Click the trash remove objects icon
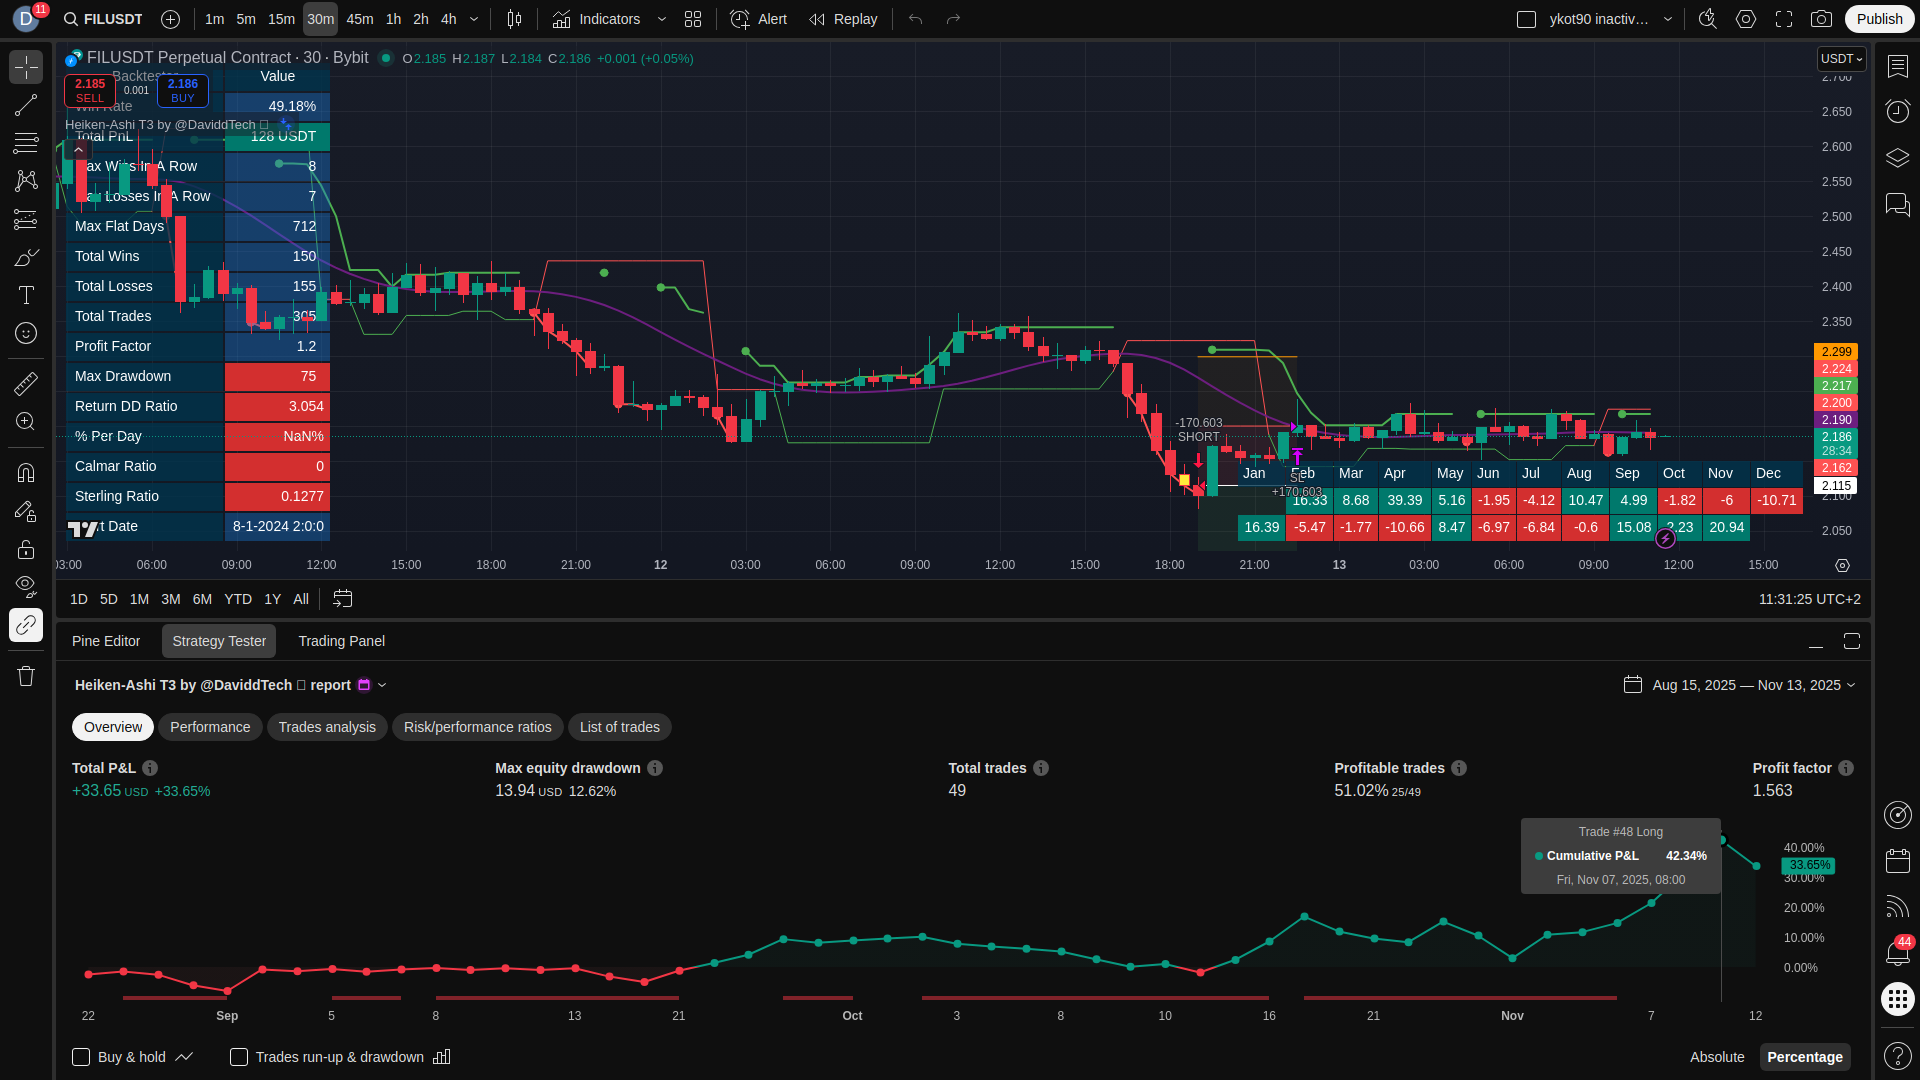The width and height of the screenshot is (1920, 1080). tap(26, 676)
